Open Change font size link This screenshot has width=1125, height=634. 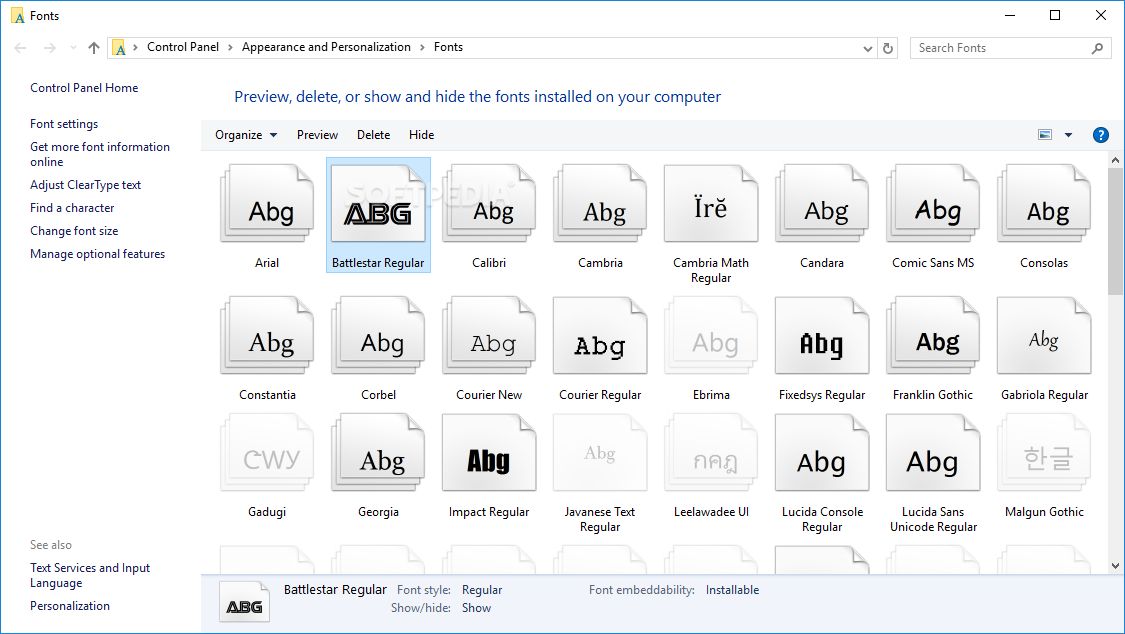[74, 231]
